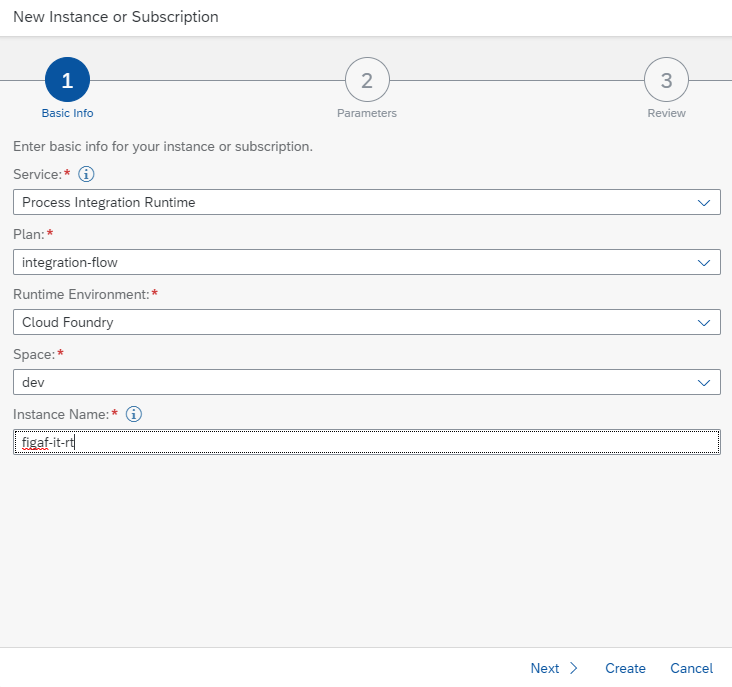The width and height of the screenshot is (732, 687).
Task: Click the Cloud Foundry runtime field
Action: pos(367,322)
